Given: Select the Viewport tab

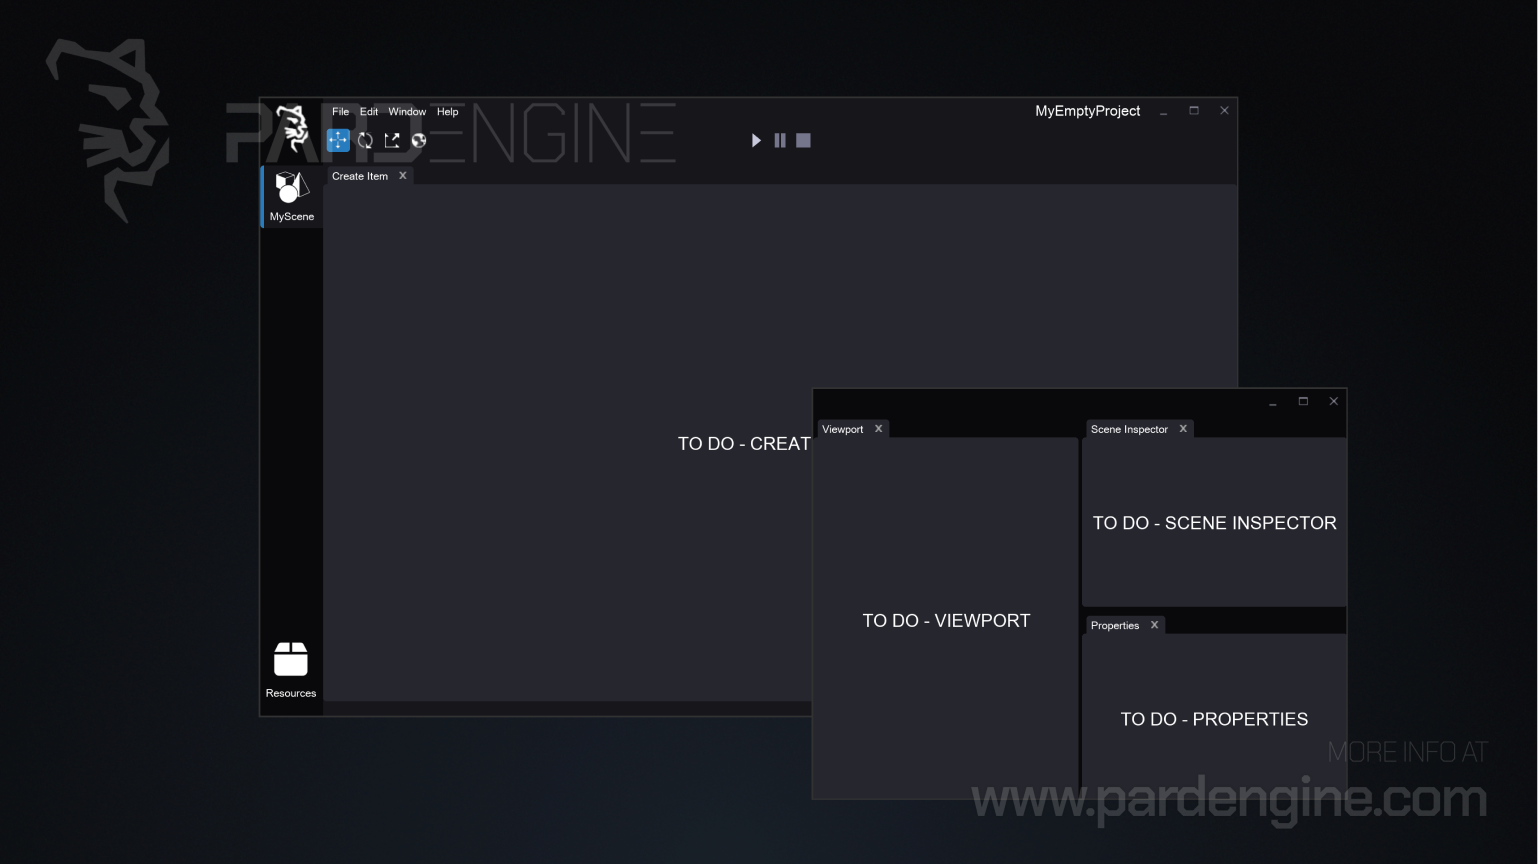Looking at the screenshot, I should tap(842, 429).
